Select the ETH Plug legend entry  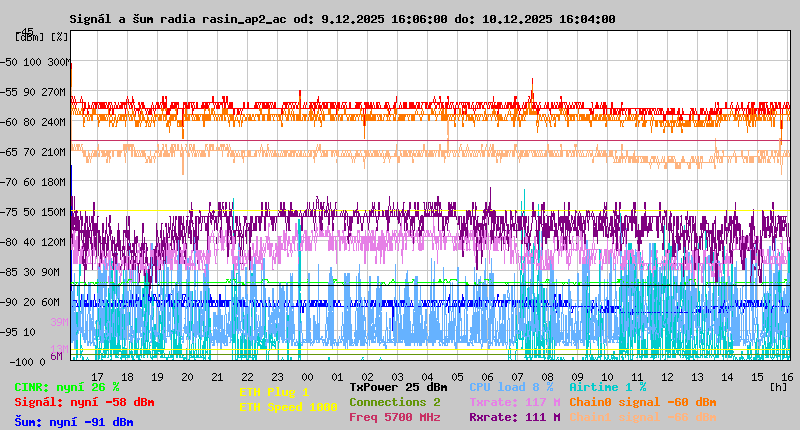click(274, 393)
